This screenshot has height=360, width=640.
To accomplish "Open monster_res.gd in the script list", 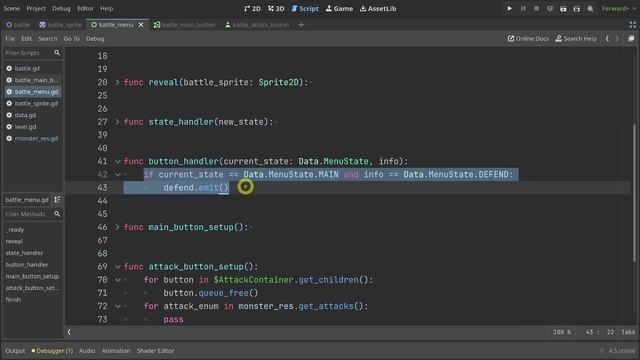I will 33,138.
